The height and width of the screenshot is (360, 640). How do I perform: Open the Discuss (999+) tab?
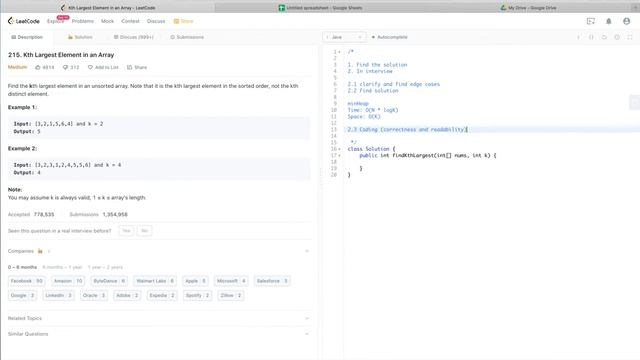[133, 37]
